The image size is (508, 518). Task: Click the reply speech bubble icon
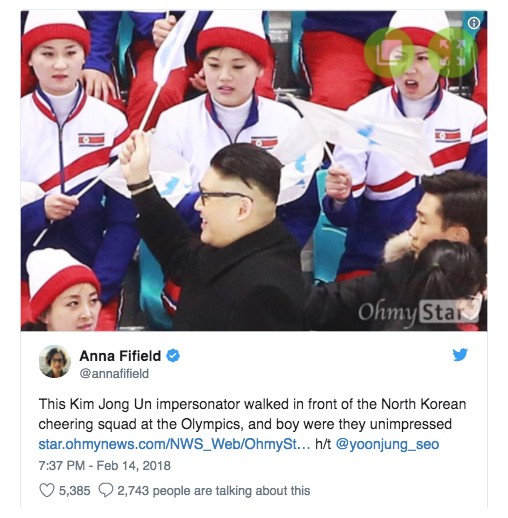click(x=106, y=490)
